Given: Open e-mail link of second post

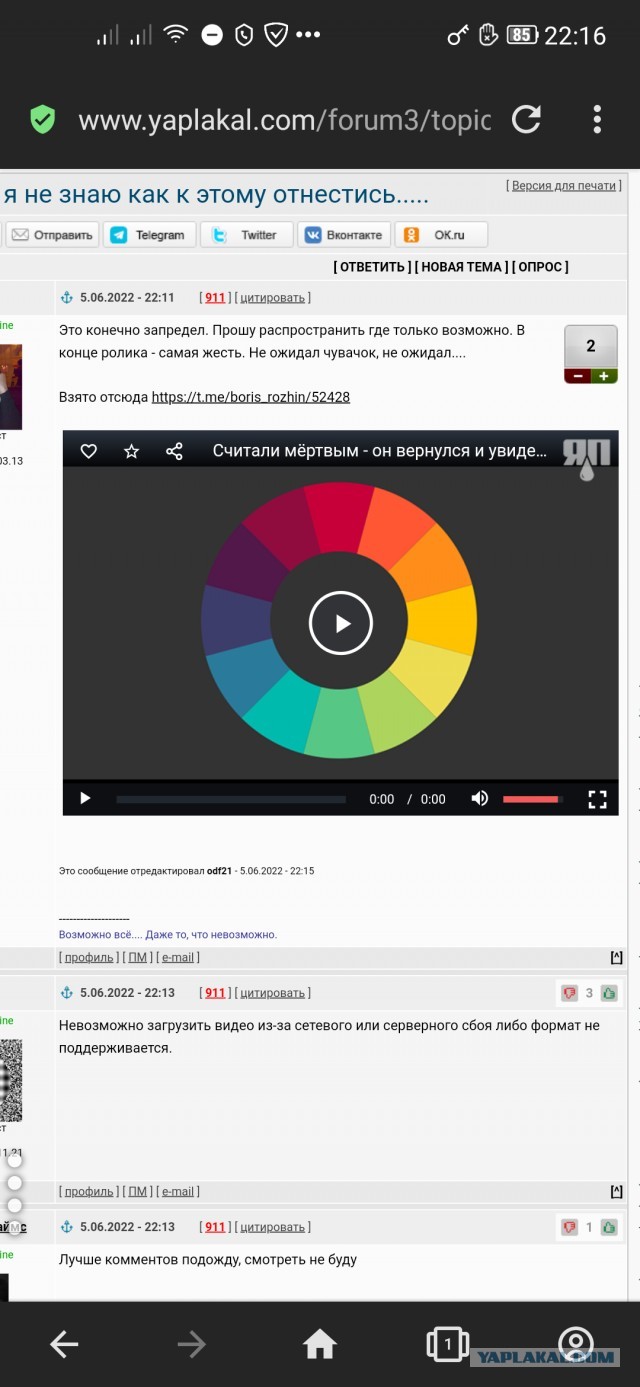Looking at the screenshot, I should pos(178,1191).
